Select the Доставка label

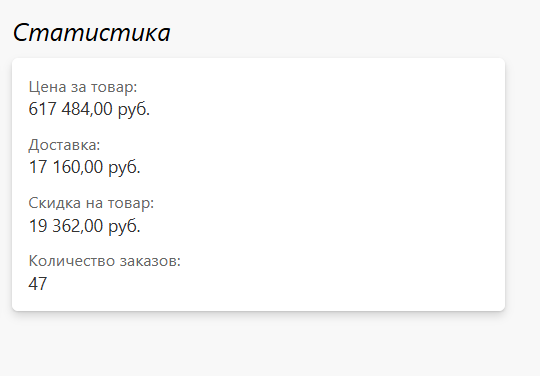point(64,145)
